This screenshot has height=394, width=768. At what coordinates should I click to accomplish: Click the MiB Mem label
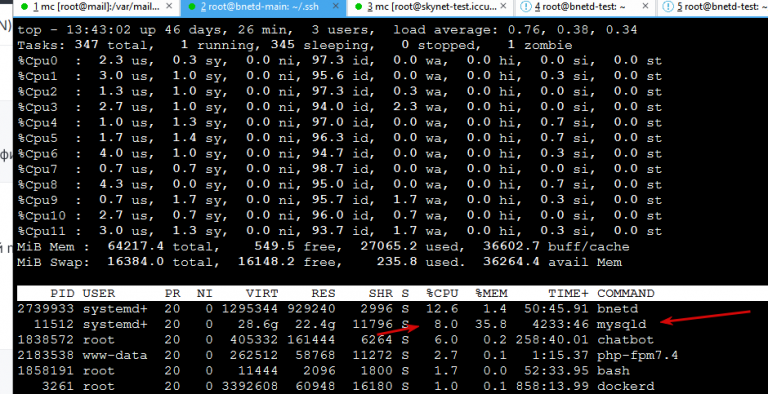pos(46,247)
